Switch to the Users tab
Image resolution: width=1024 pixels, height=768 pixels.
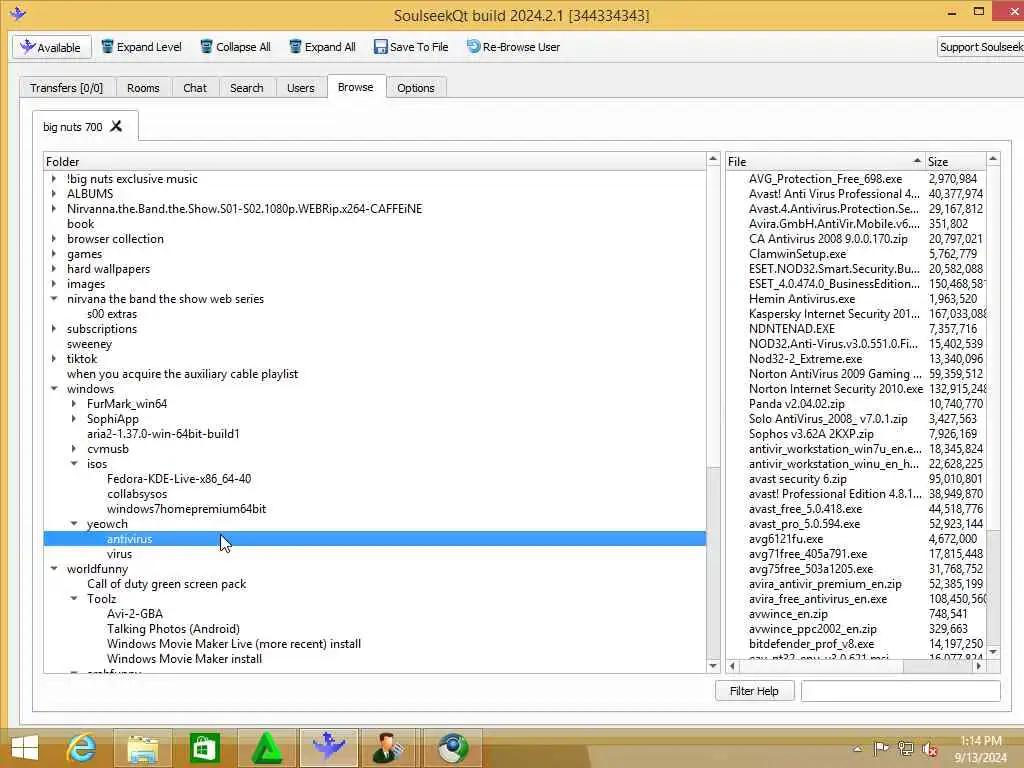(300, 88)
